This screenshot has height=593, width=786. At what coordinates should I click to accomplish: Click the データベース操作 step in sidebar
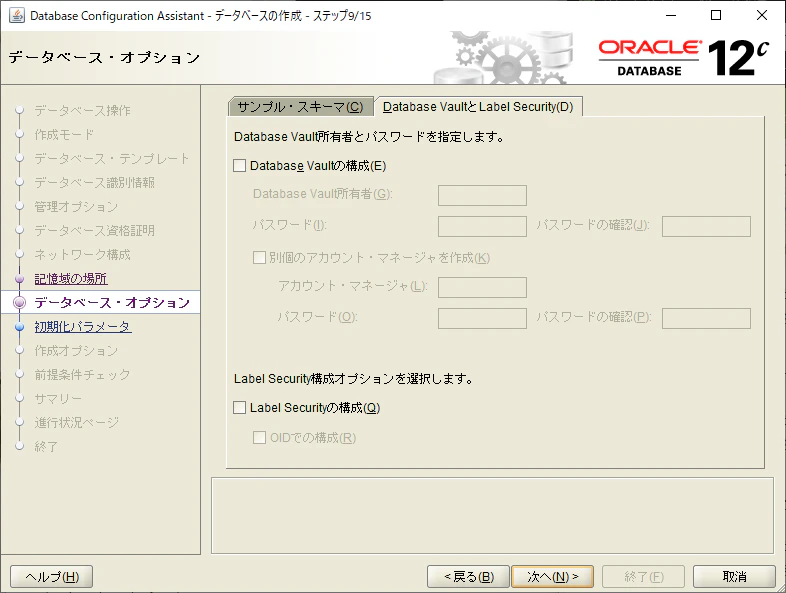(x=82, y=110)
